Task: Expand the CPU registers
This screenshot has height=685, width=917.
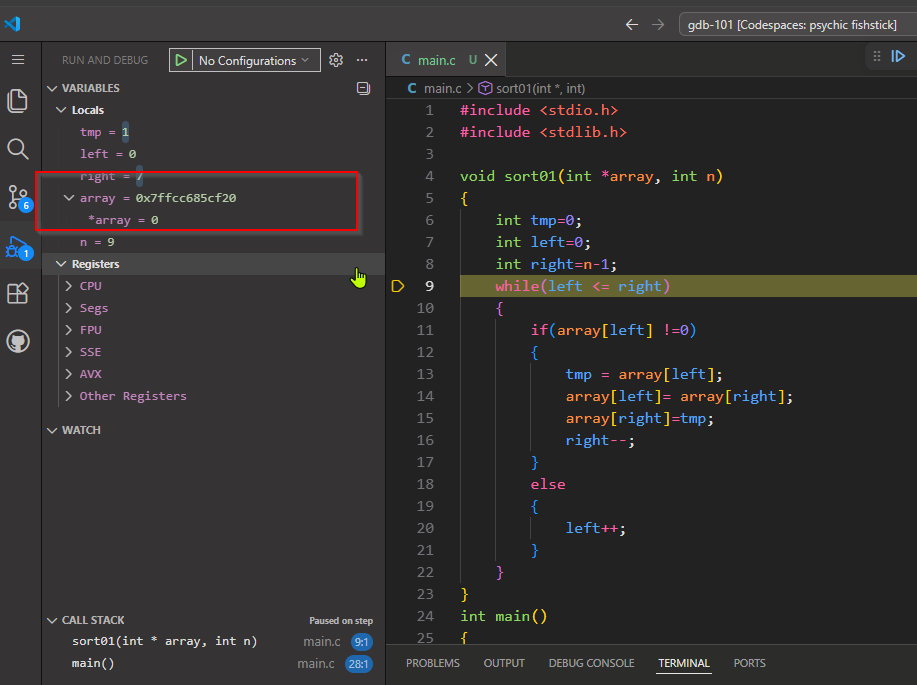Action: click(x=69, y=286)
